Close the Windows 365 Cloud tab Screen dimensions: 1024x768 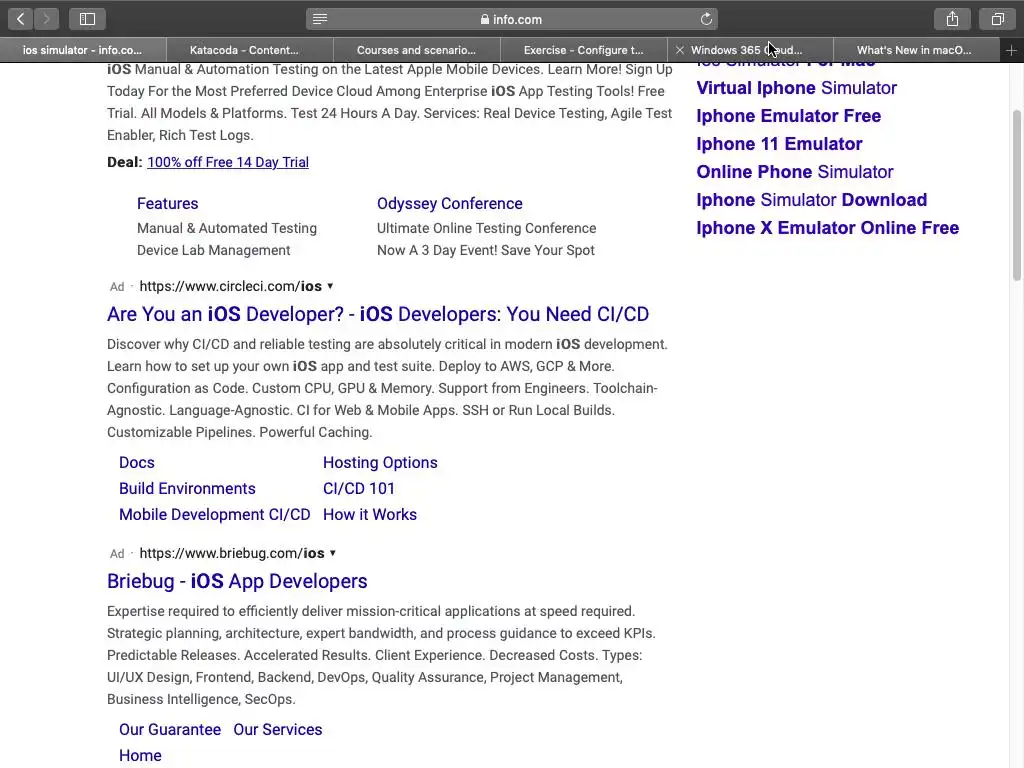680,50
